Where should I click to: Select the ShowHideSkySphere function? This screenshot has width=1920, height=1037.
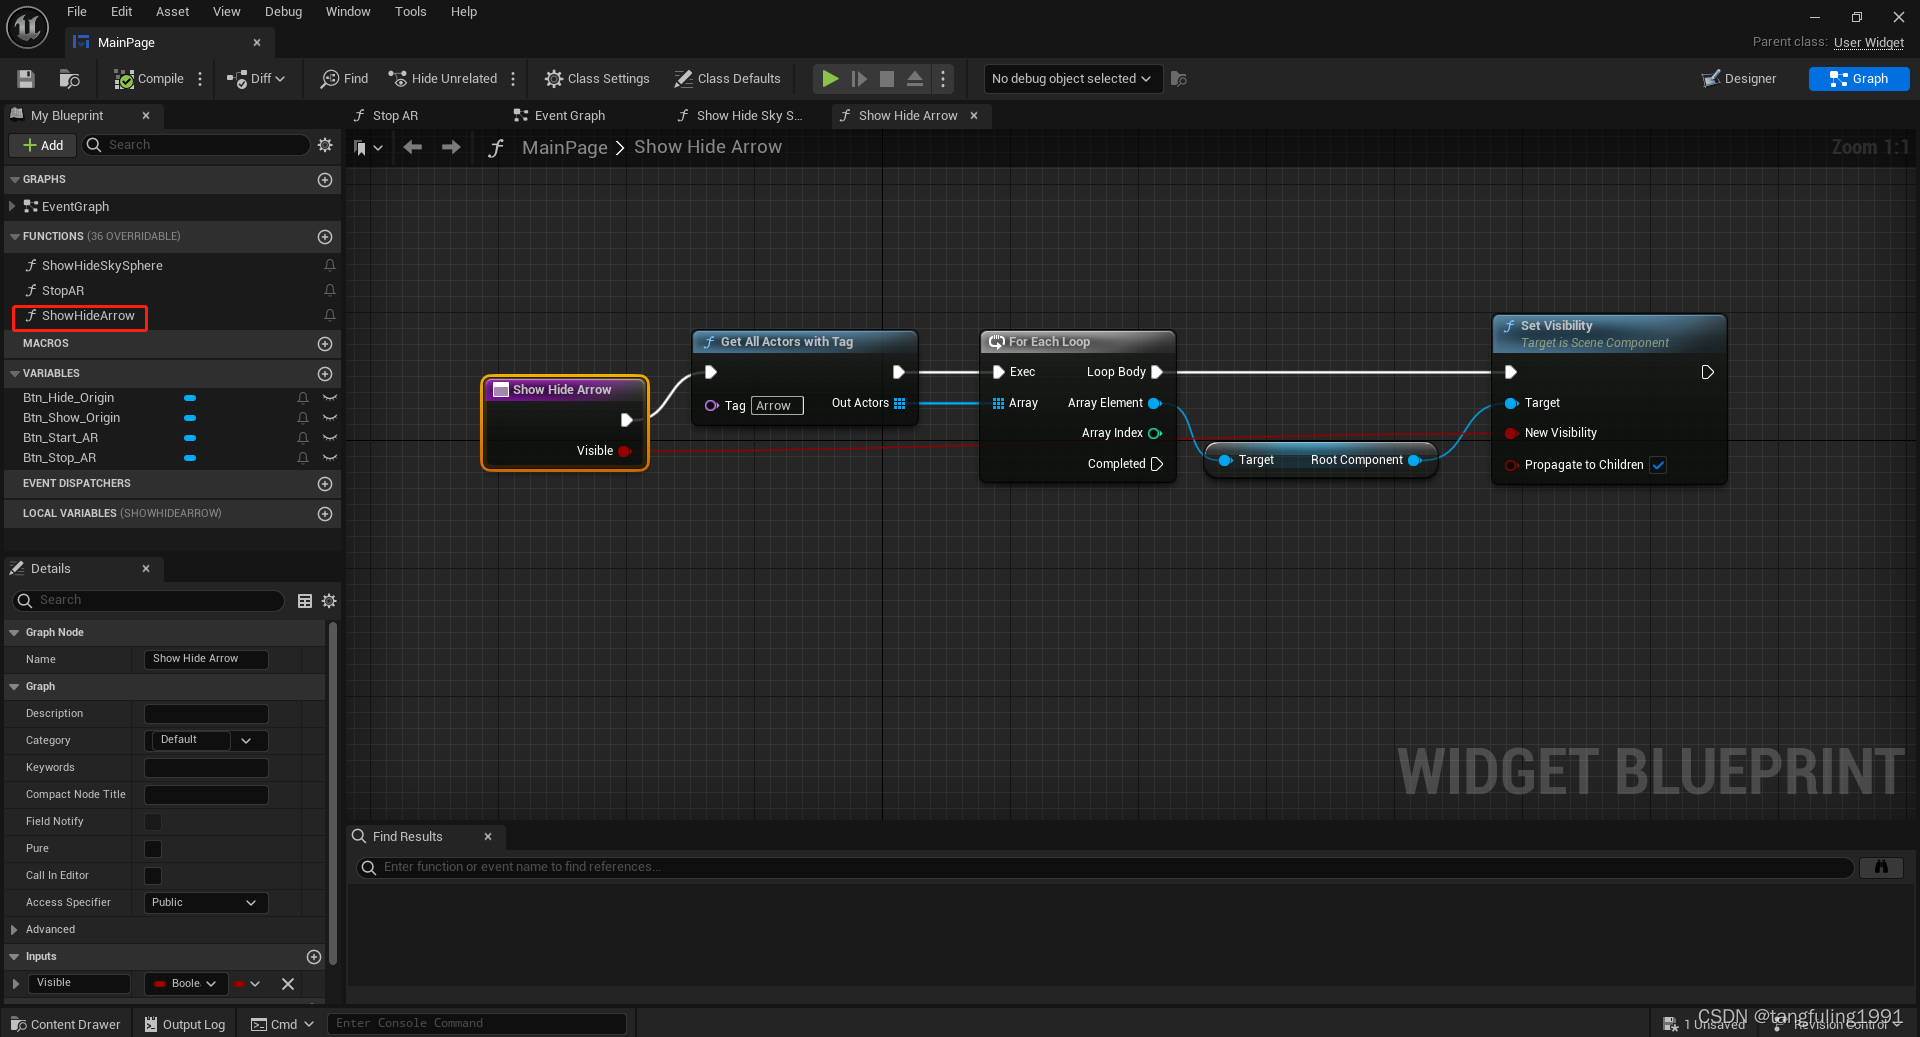point(102,266)
